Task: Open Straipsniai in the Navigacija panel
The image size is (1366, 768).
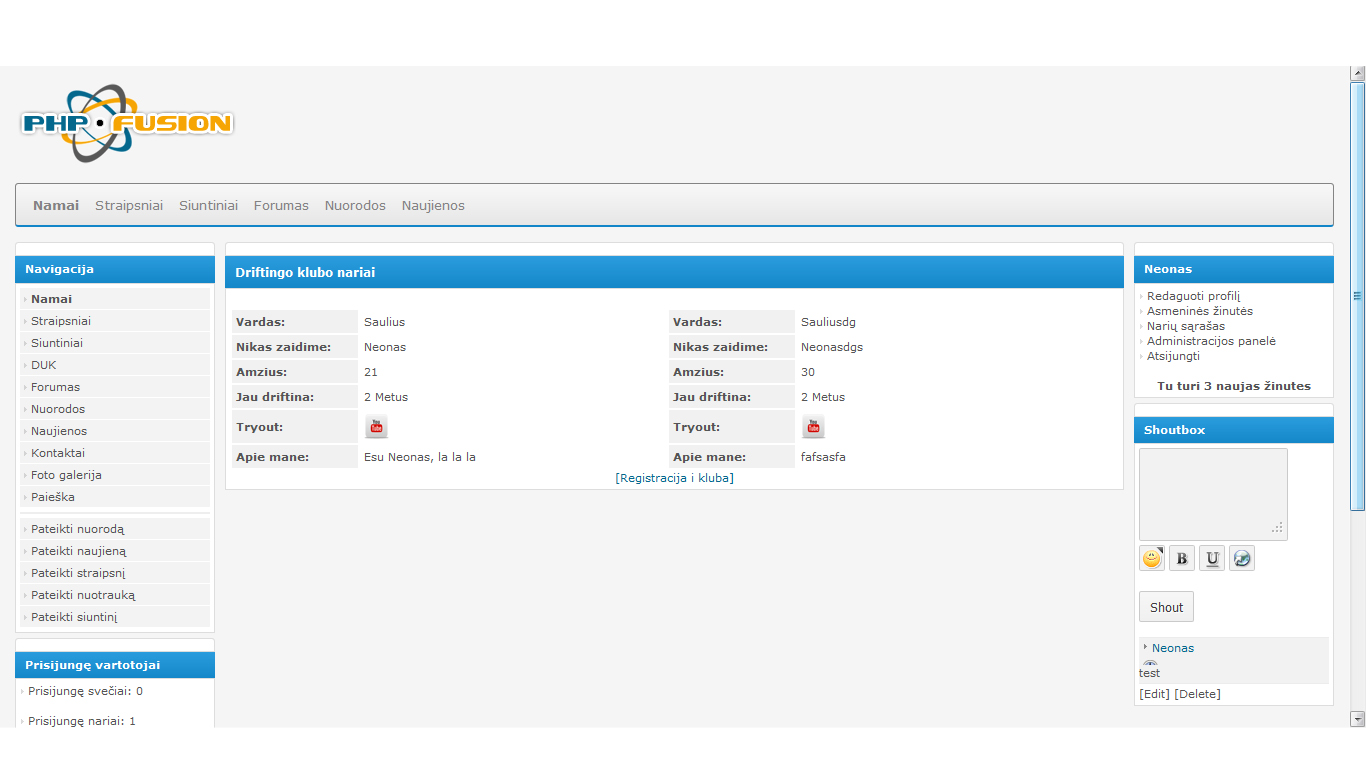Action: (x=115, y=321)
